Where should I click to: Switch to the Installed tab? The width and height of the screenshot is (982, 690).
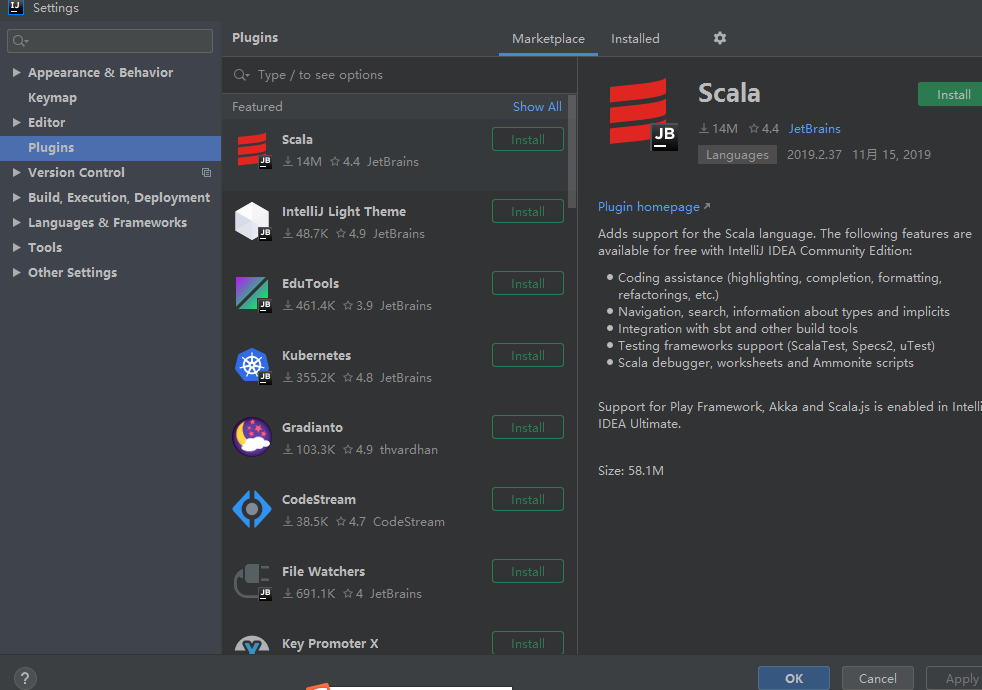(x=635, y=39)
